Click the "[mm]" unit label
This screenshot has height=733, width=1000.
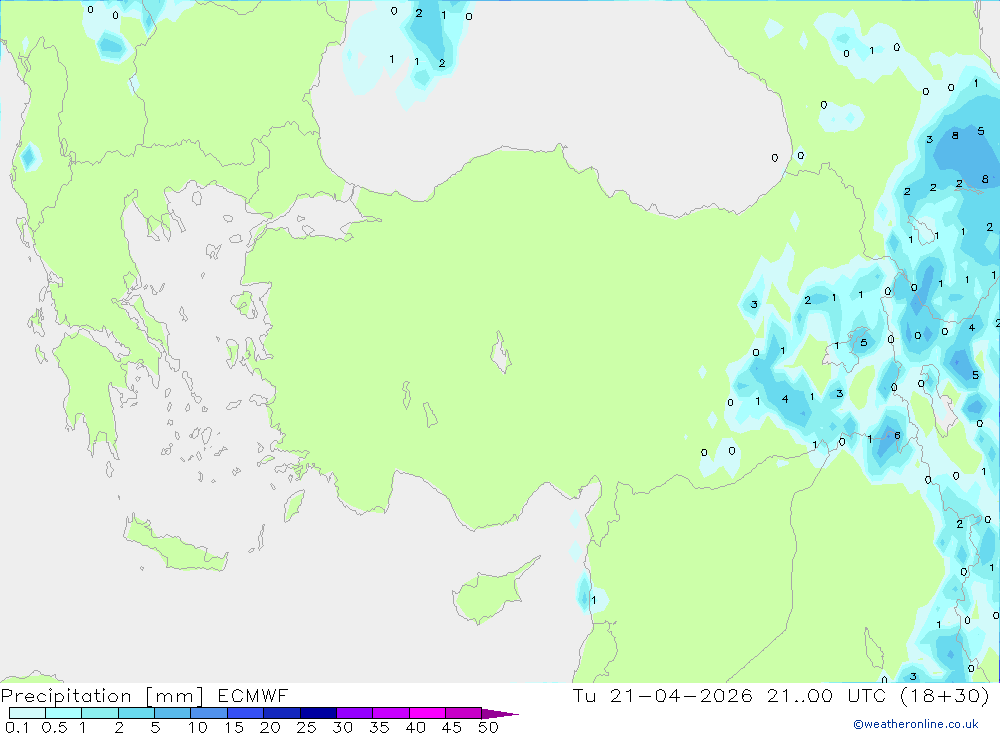tap(175, 696)
